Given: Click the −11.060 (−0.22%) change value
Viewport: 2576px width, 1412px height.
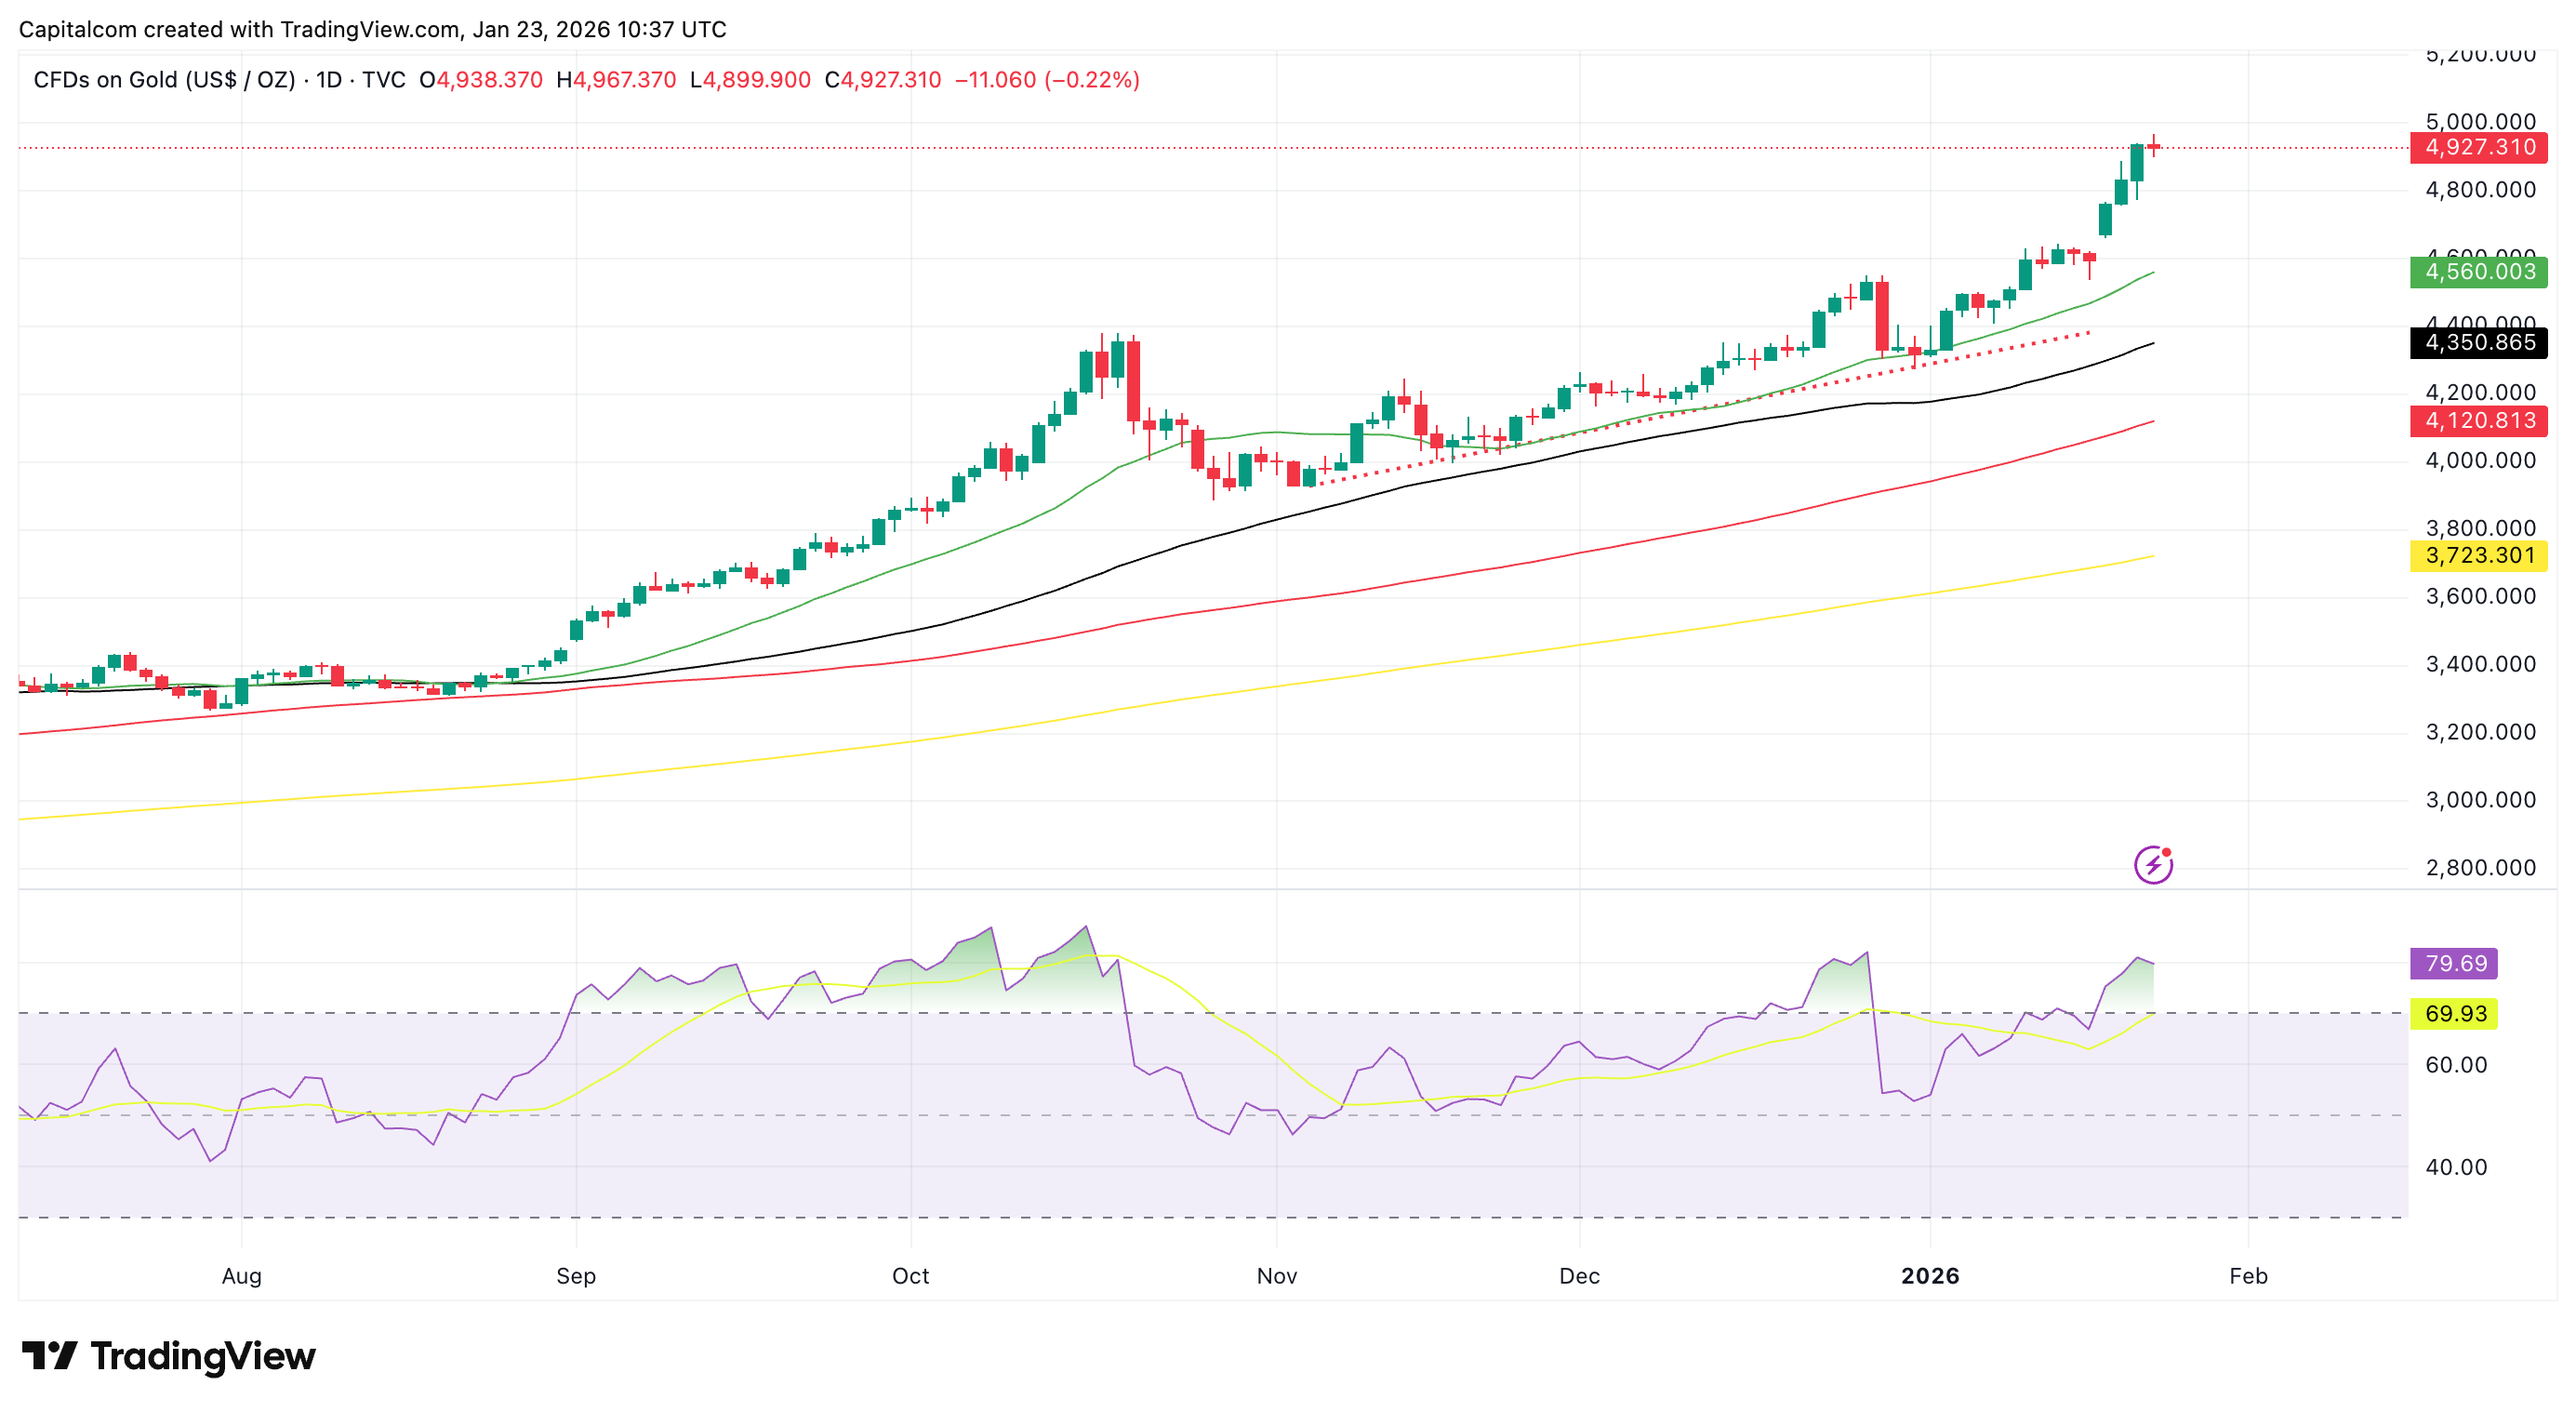Looking at the screenshot, I should pyautogui.click(x=1047, y=80).
